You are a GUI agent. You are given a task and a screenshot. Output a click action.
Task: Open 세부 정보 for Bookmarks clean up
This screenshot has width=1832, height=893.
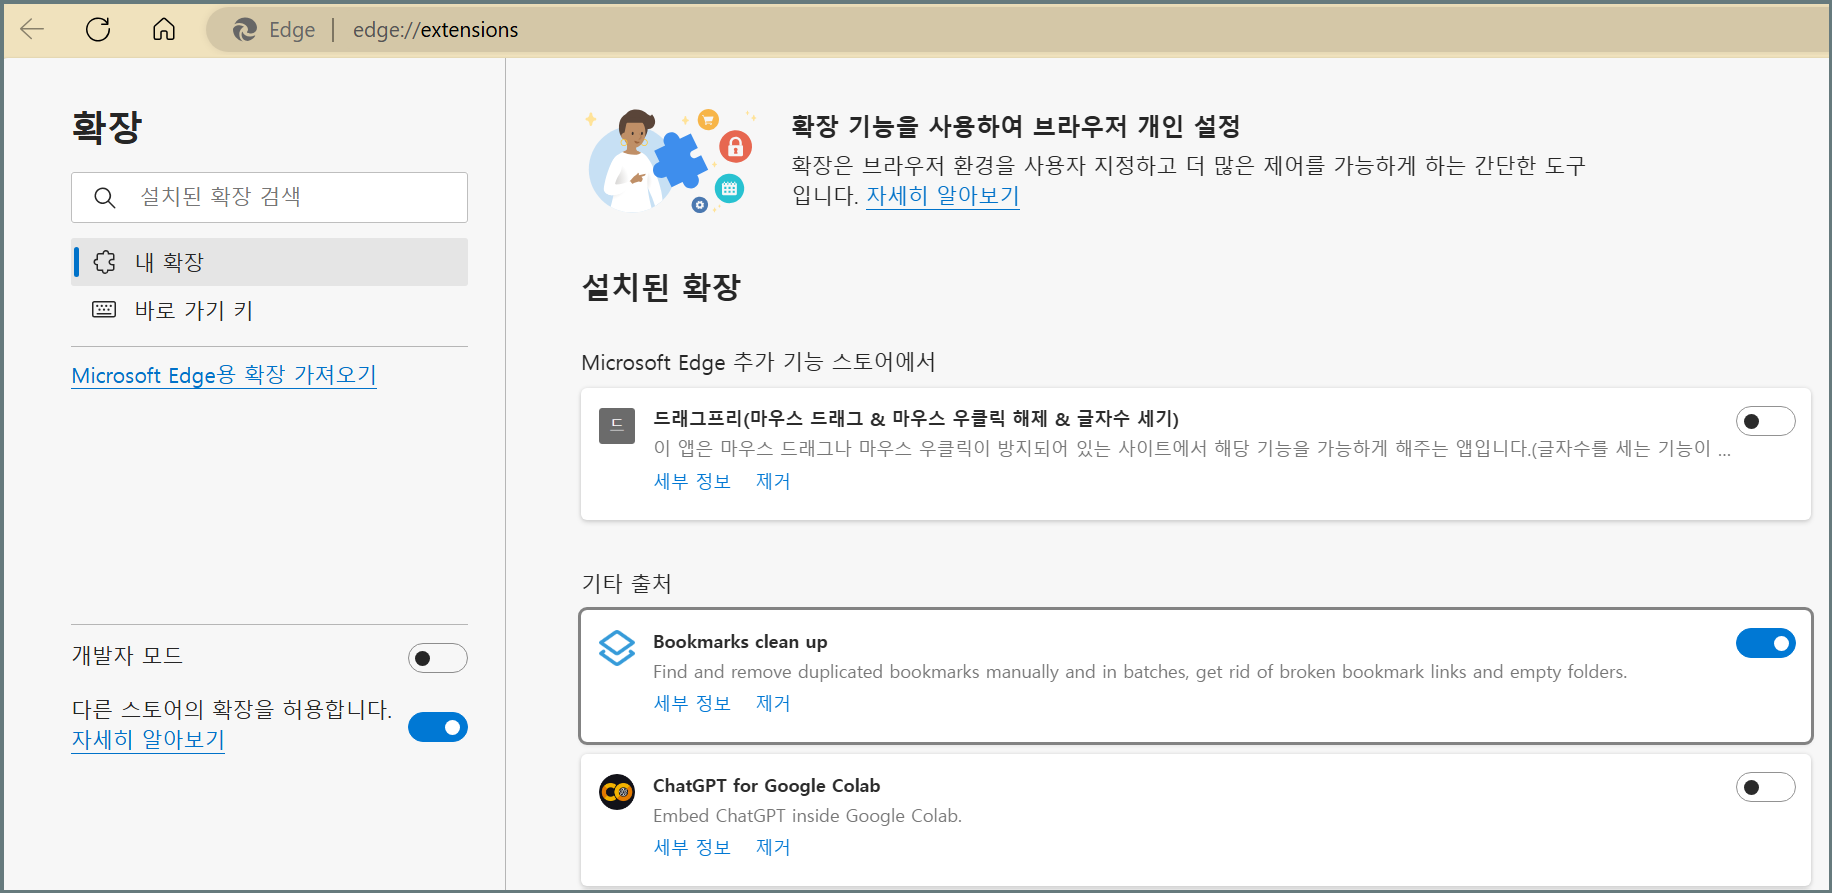click(692, 703)
